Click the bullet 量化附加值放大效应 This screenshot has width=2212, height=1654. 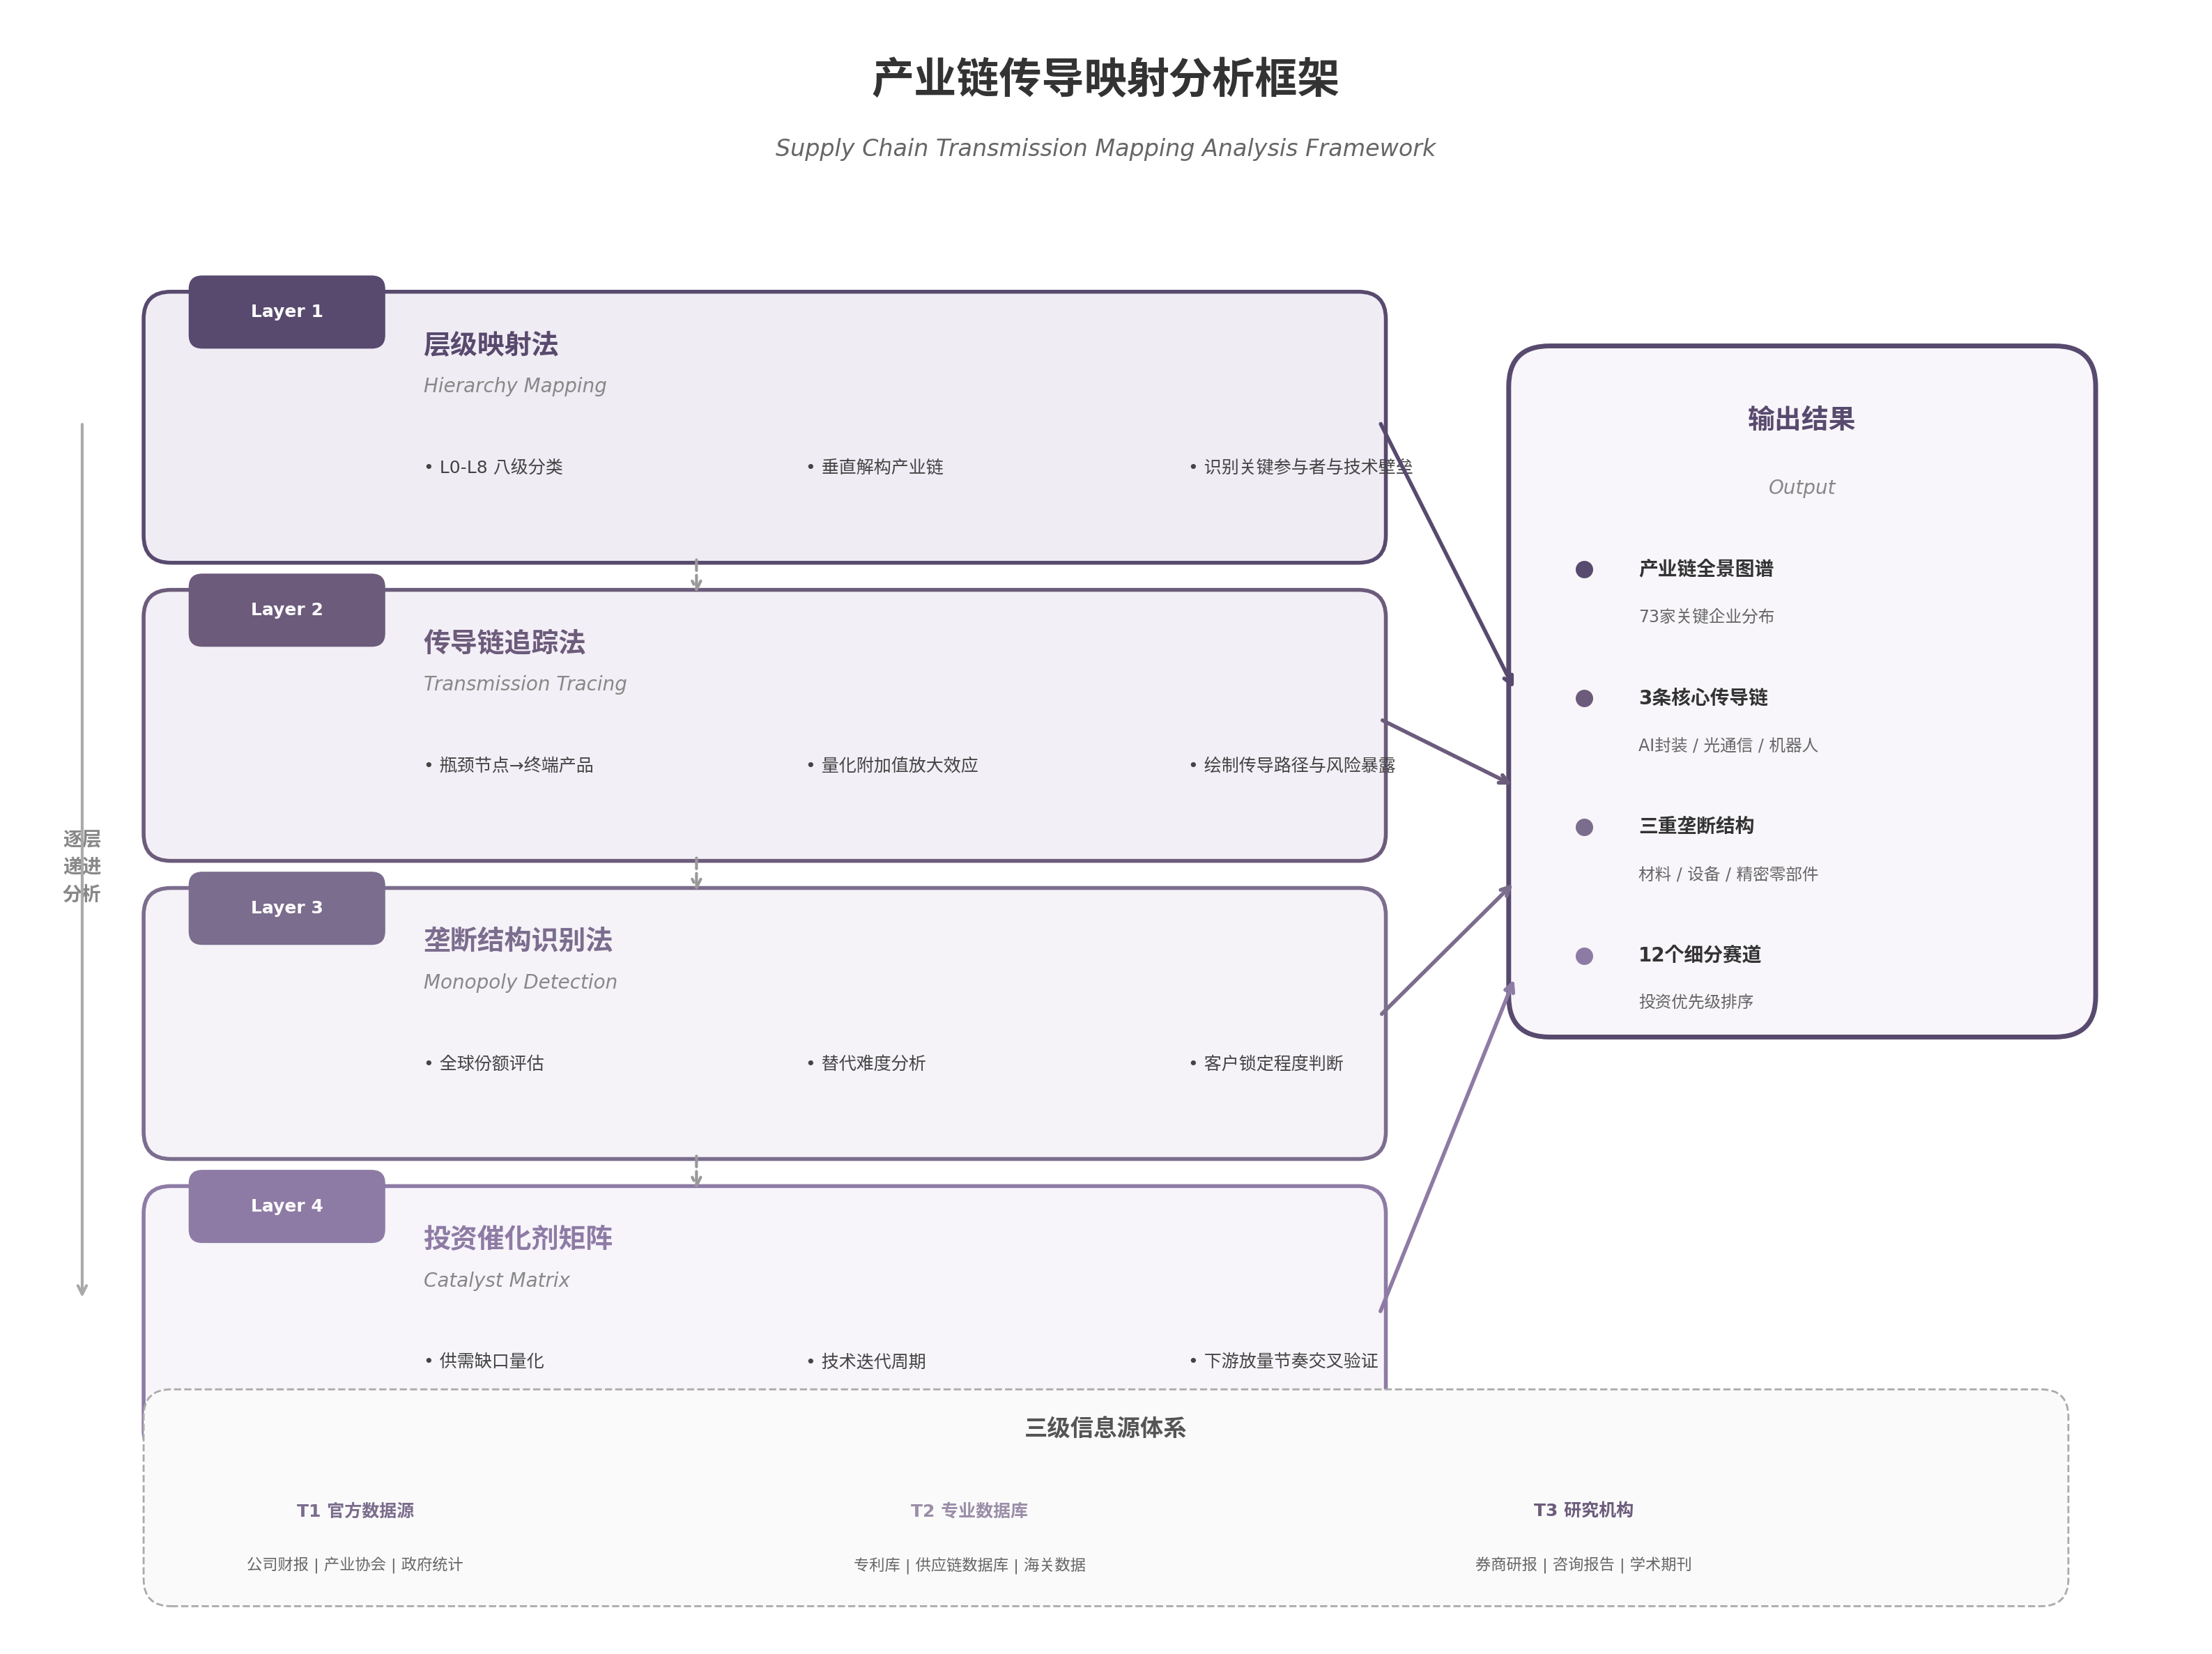pos(892,765)
